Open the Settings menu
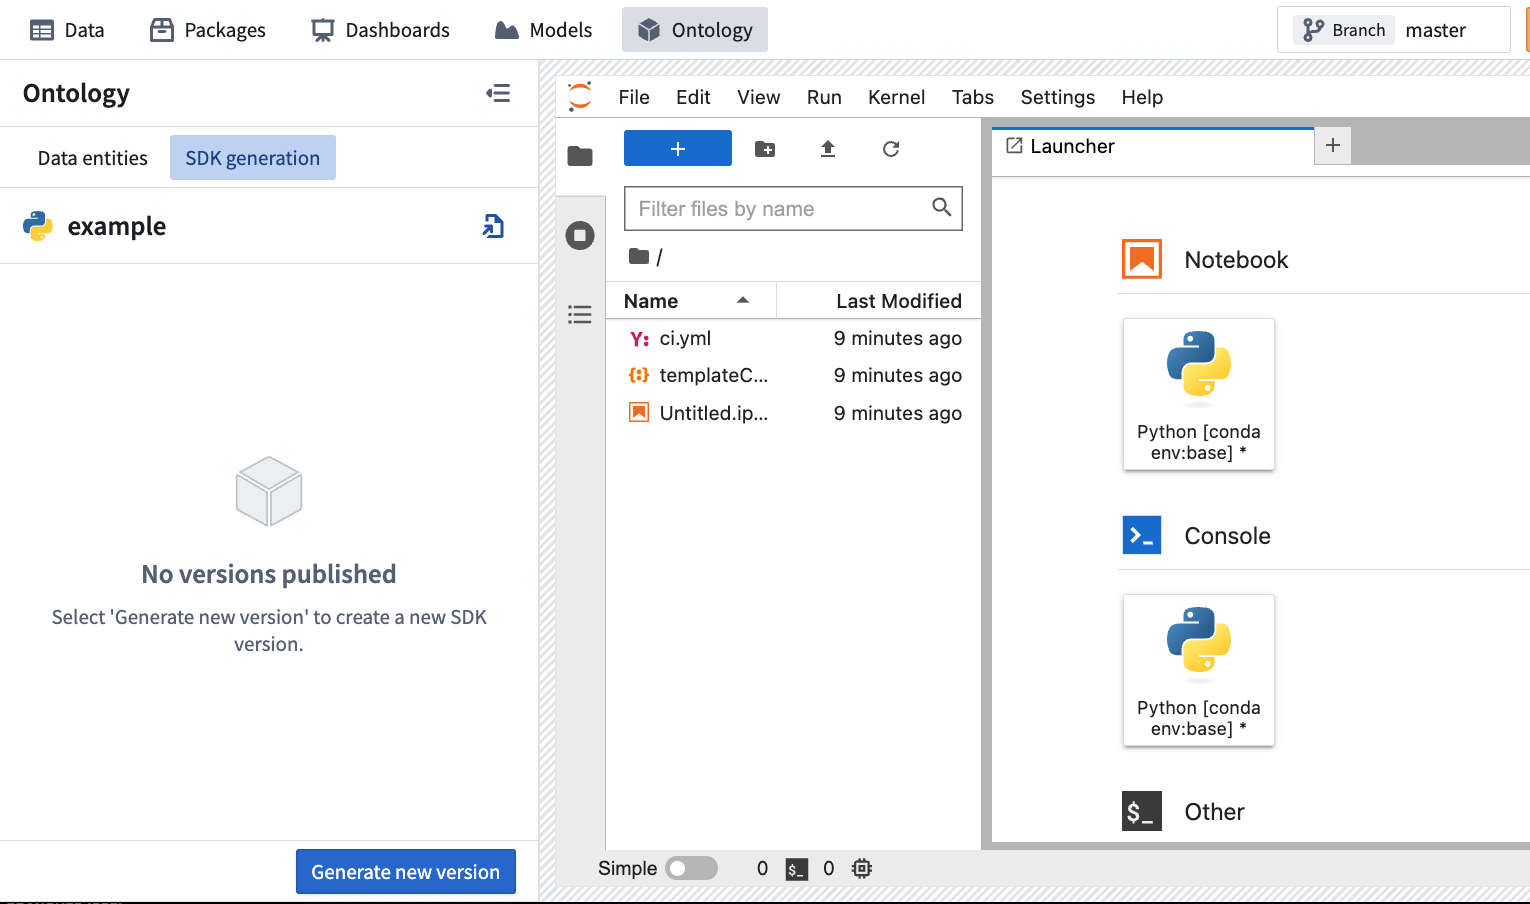 (x=1057, y=97)
